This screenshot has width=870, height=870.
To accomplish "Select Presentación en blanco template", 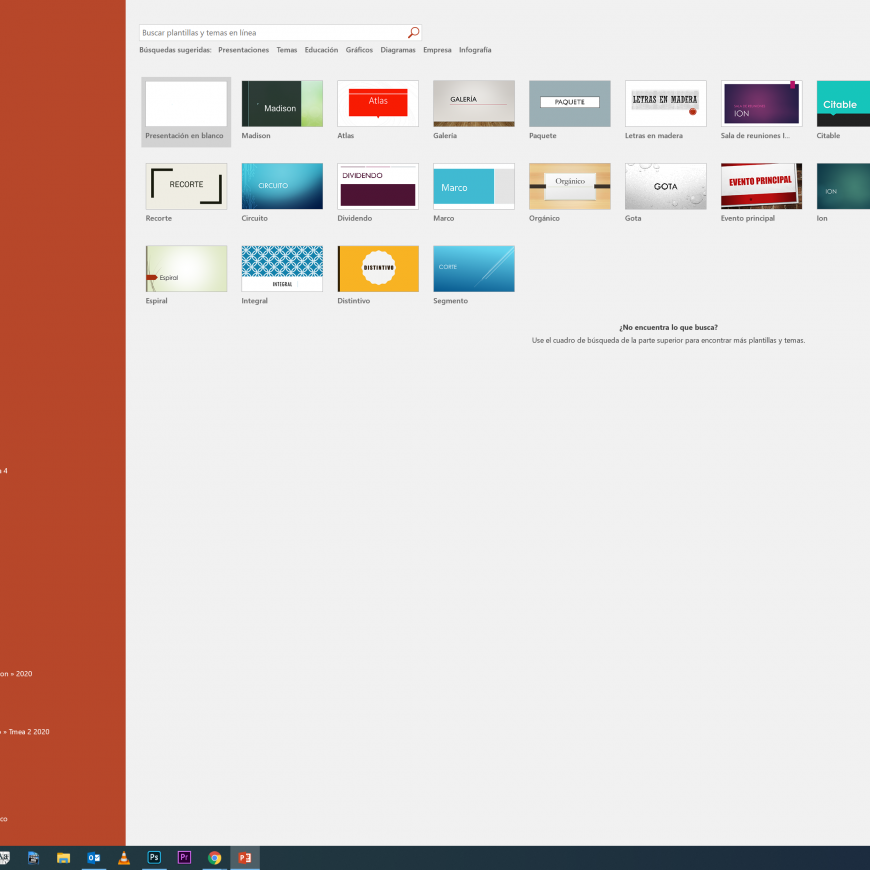I will coord(186,112).
